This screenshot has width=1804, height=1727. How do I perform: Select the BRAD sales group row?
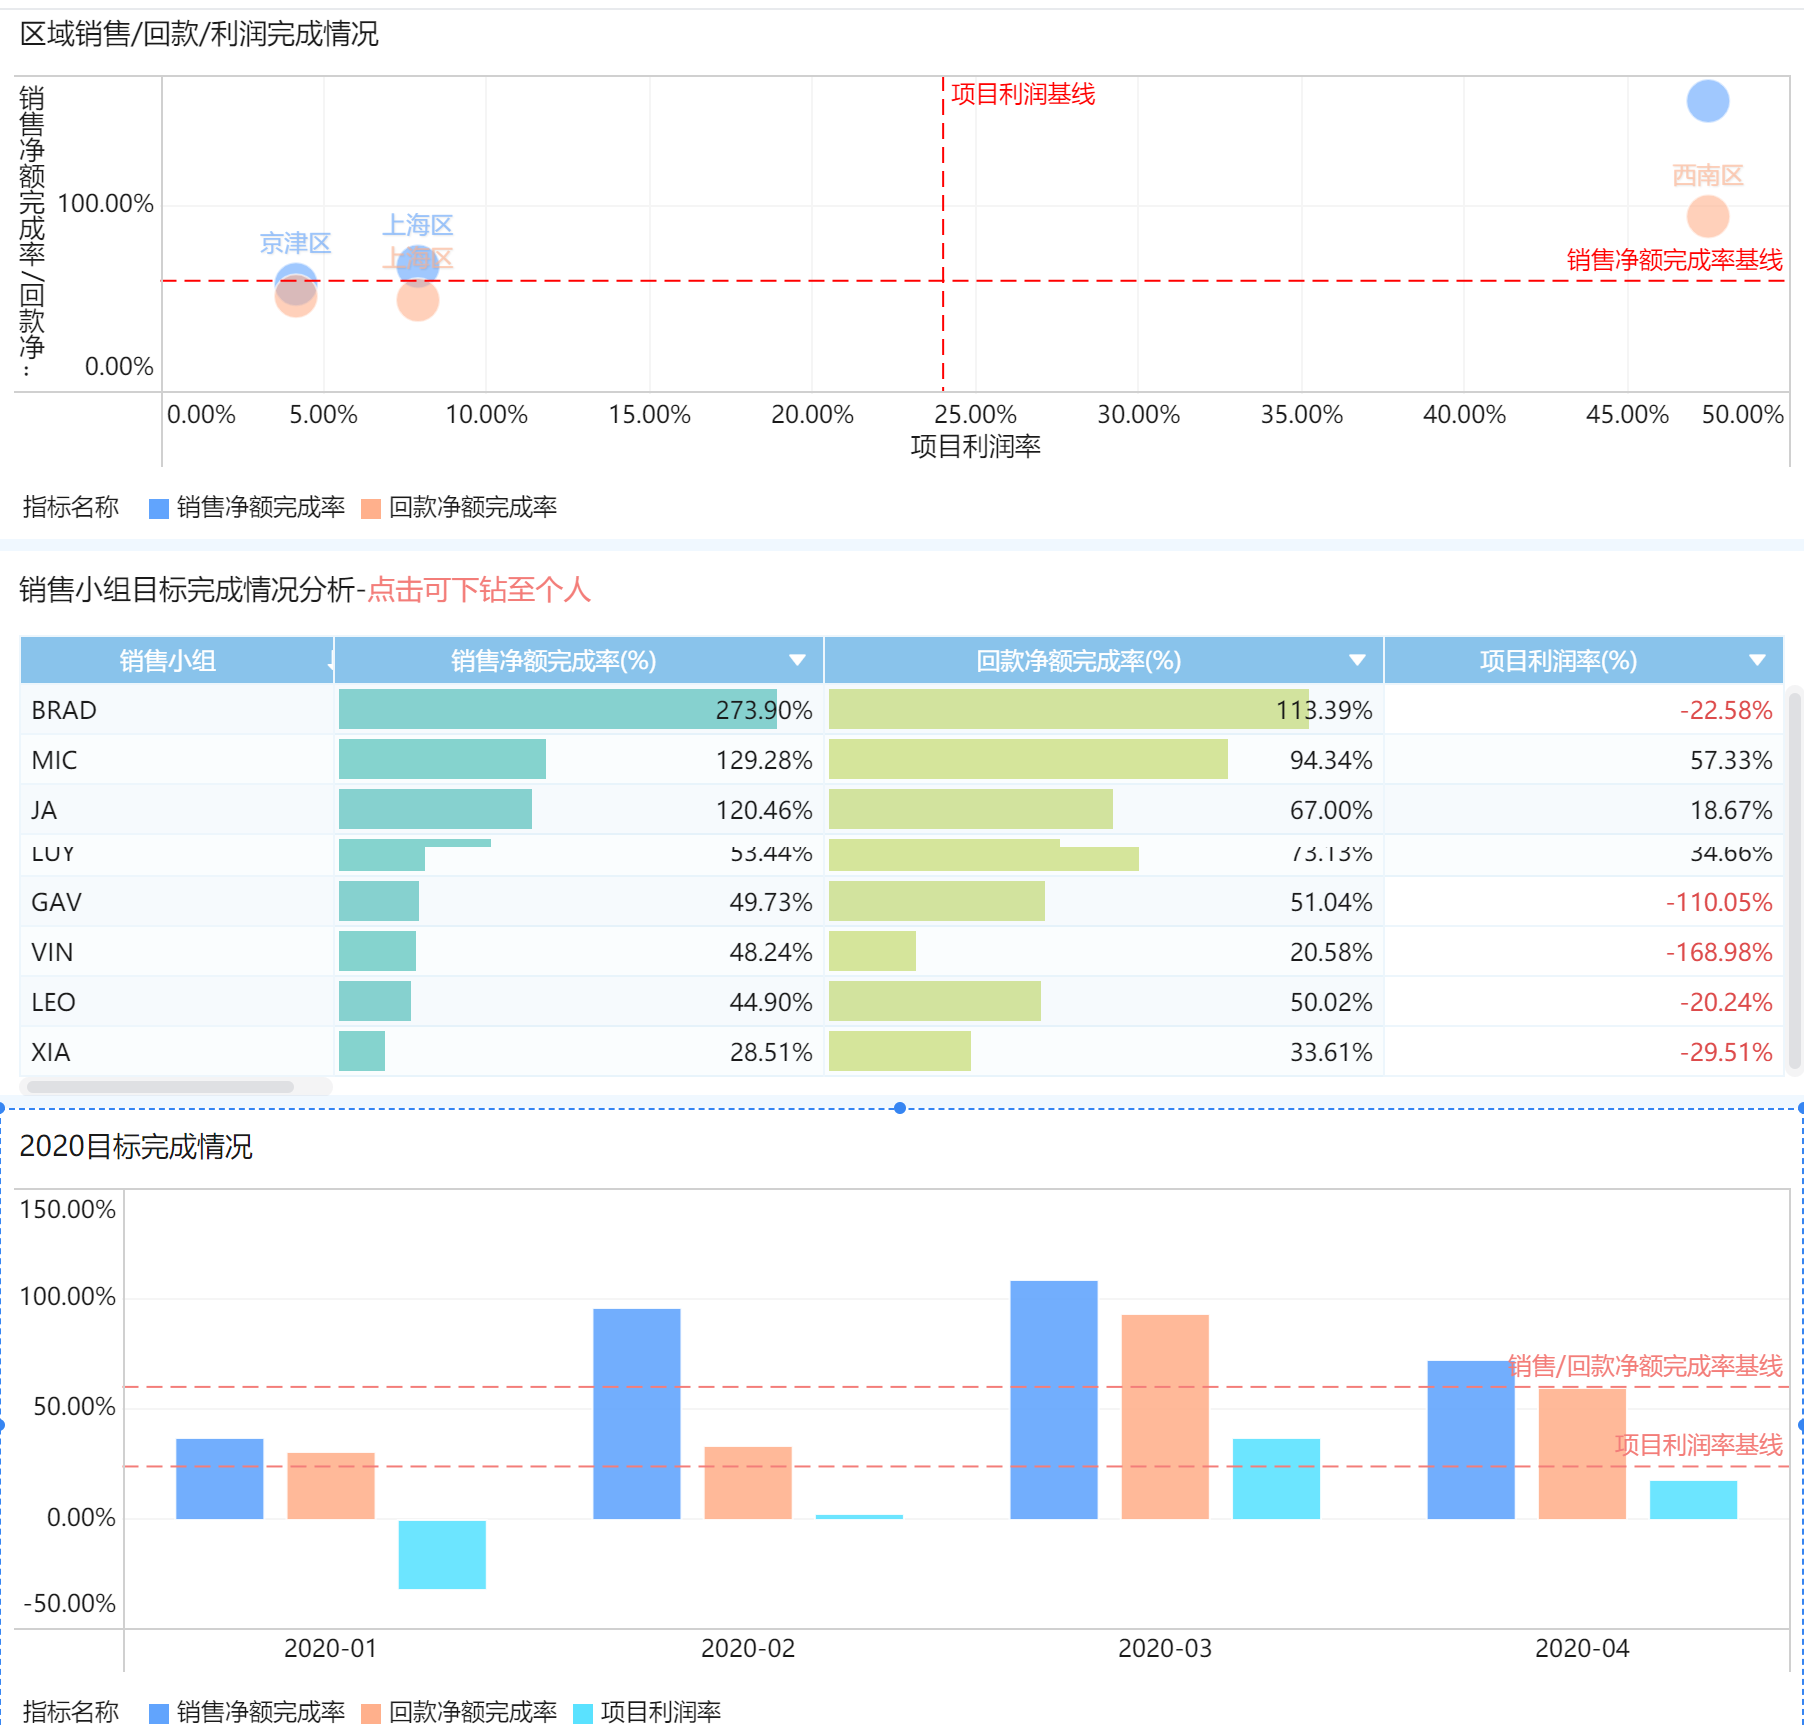(901, 709)
